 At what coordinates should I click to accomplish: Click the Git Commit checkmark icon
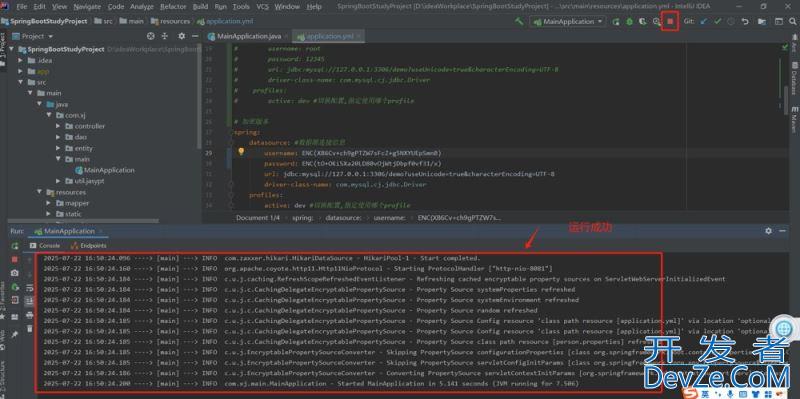[x=718, y=21]
